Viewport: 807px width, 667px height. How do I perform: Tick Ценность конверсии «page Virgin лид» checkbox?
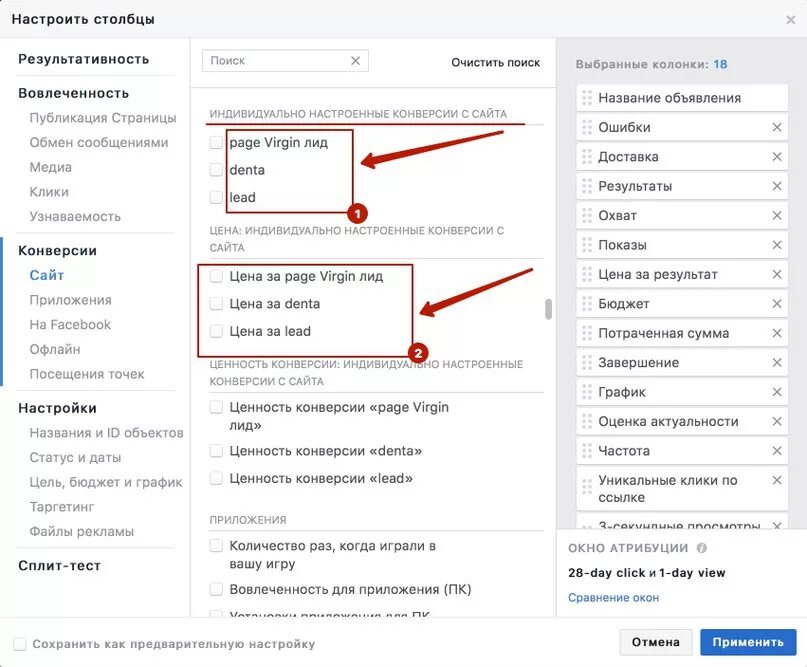(216, 407)
